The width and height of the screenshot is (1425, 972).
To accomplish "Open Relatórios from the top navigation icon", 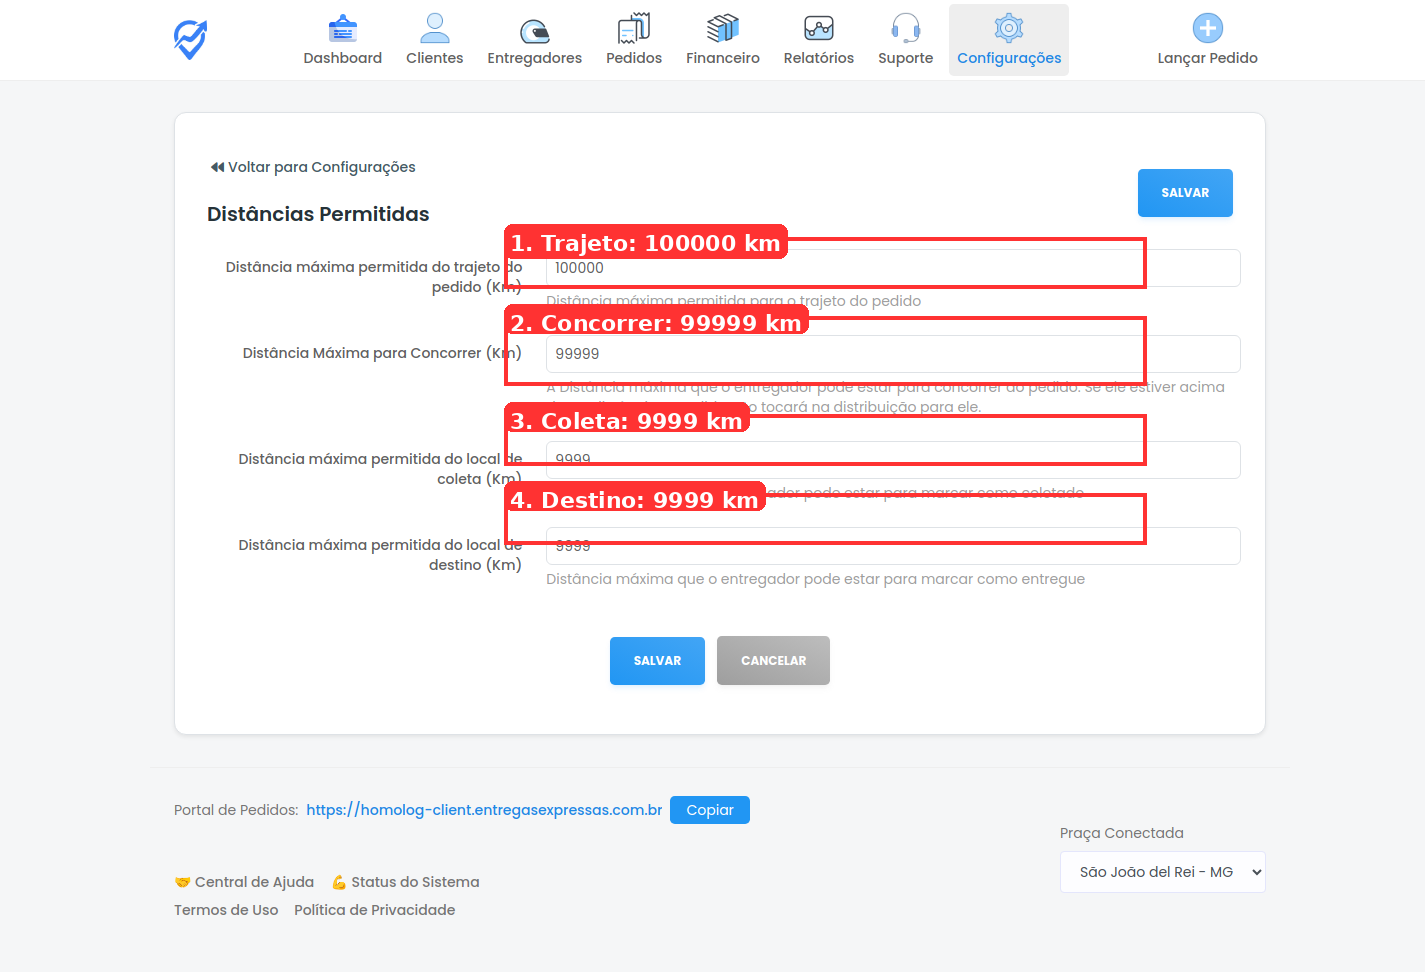I will click(818, 28).
